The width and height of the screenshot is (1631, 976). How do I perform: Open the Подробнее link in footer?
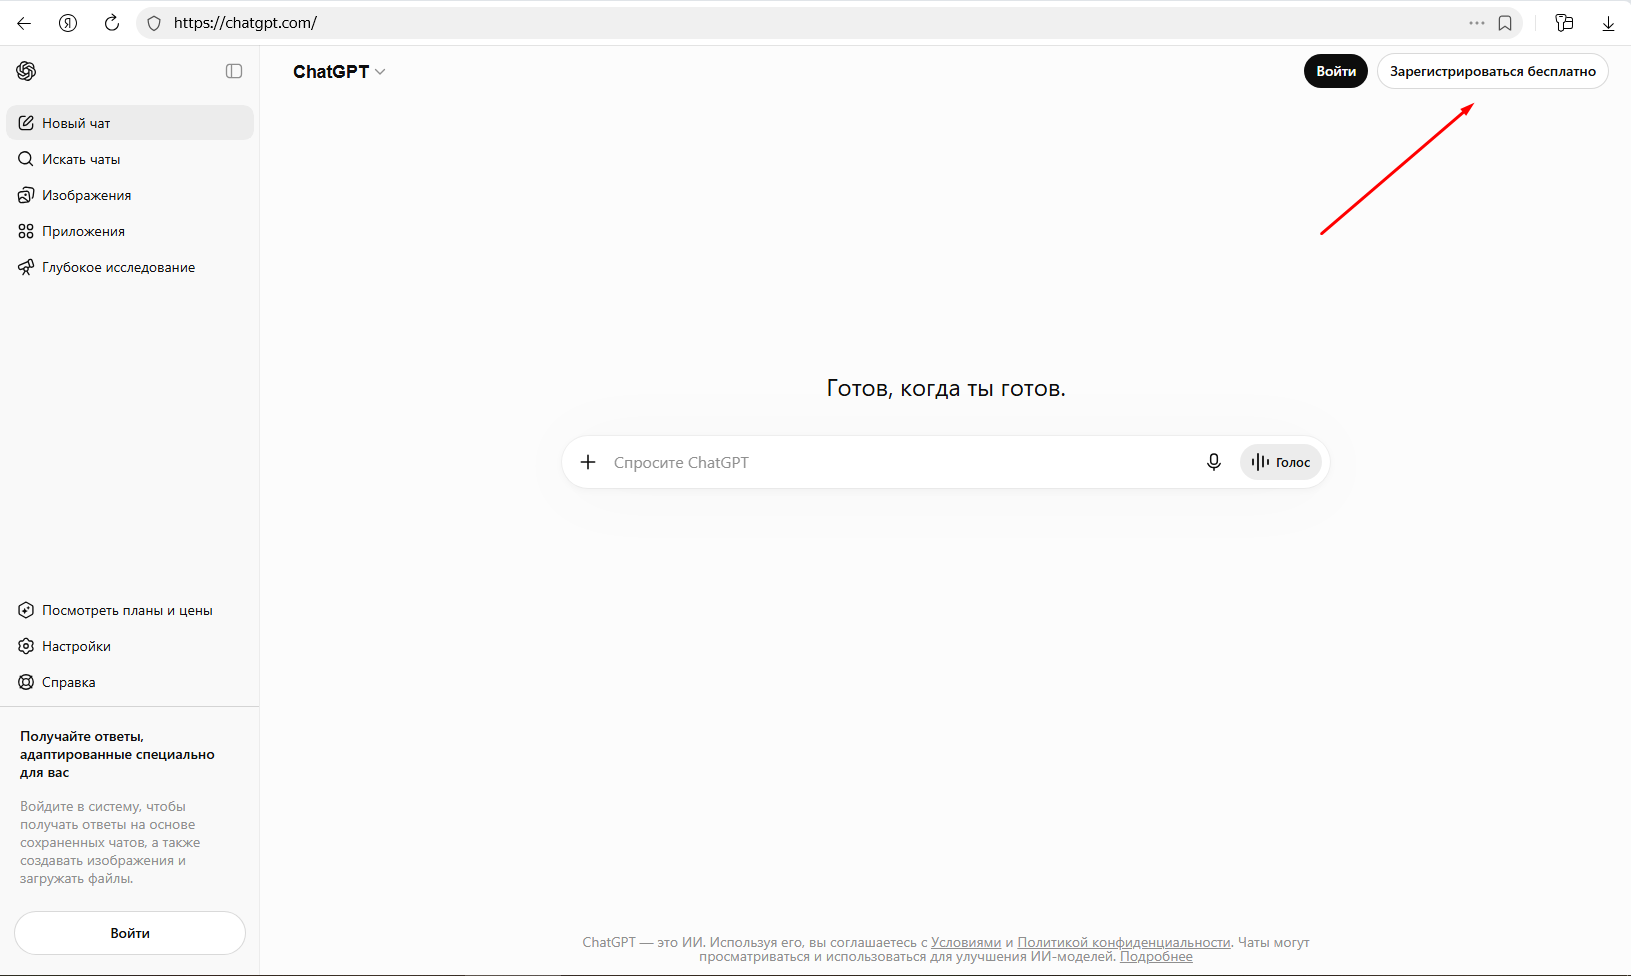coord(1156,956)
